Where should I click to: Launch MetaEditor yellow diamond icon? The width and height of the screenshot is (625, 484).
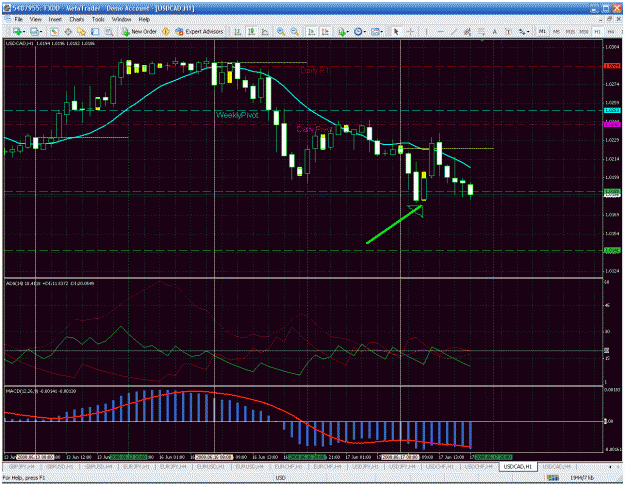[166, 31]
